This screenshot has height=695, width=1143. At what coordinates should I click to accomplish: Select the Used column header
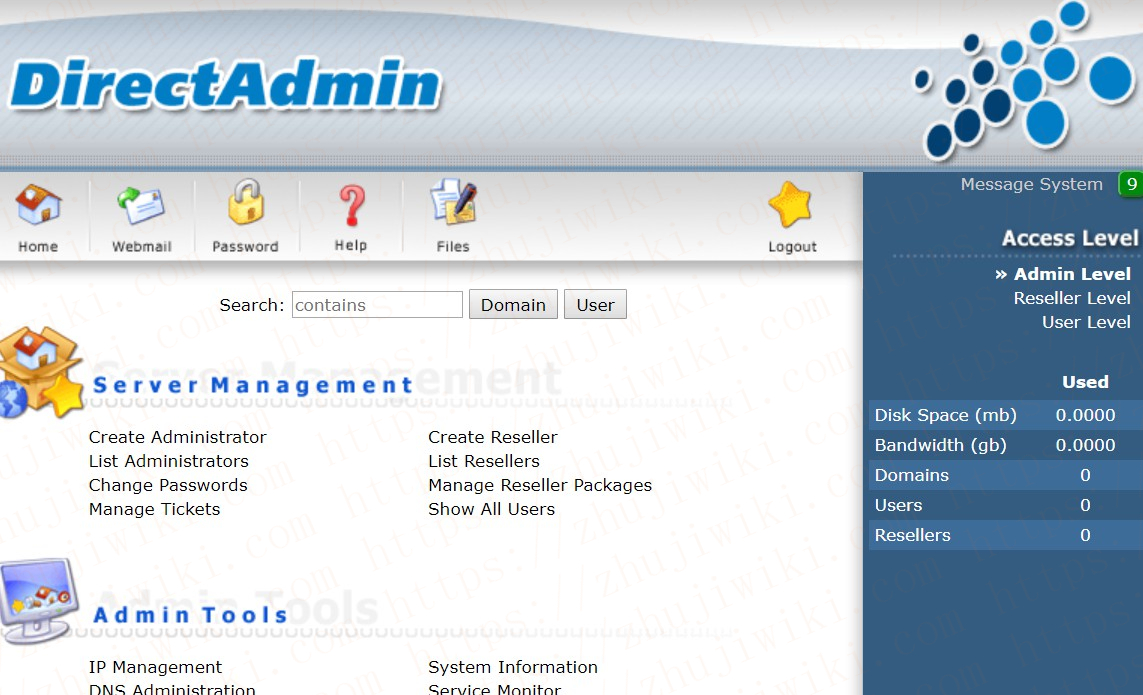tap(1085, 381)
